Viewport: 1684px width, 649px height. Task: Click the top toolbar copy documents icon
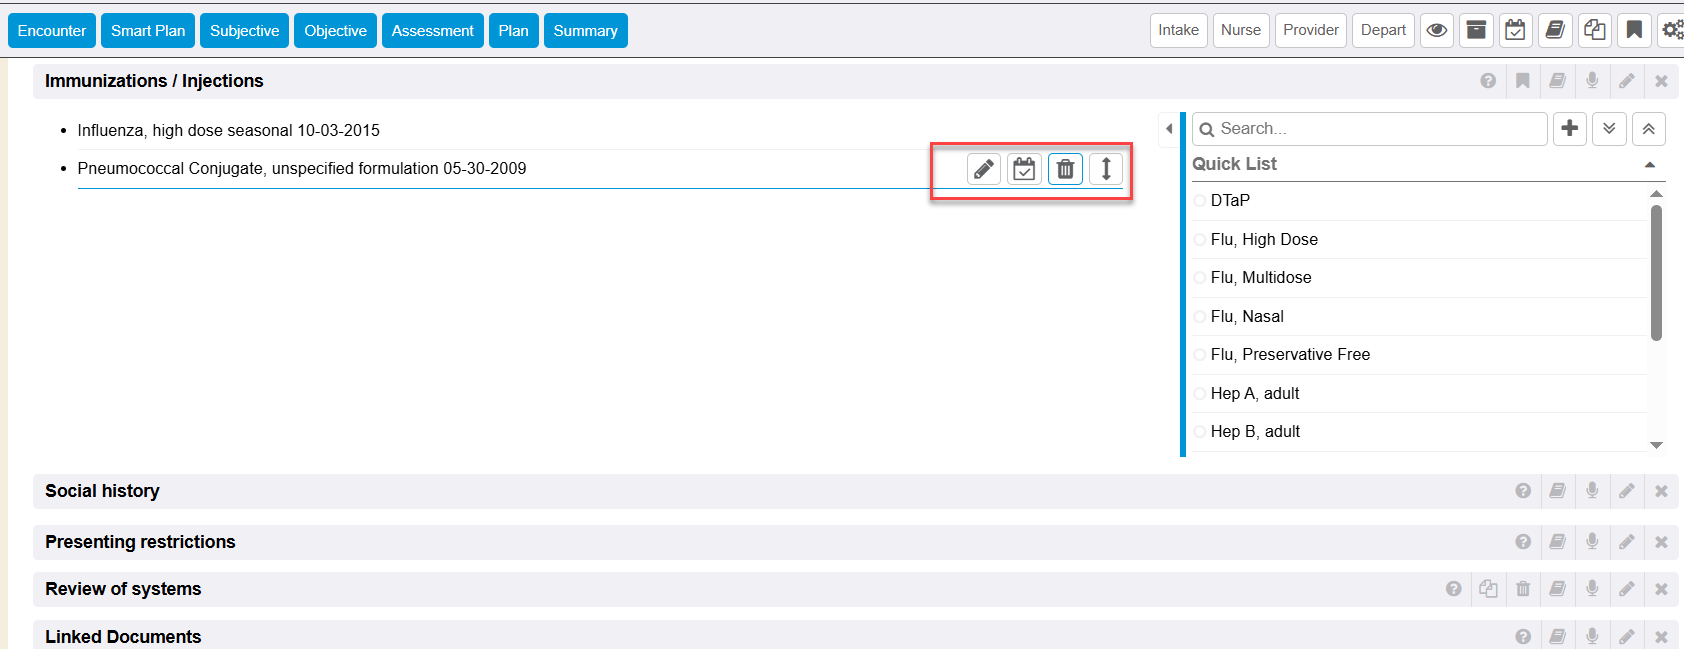(1595, 30)
